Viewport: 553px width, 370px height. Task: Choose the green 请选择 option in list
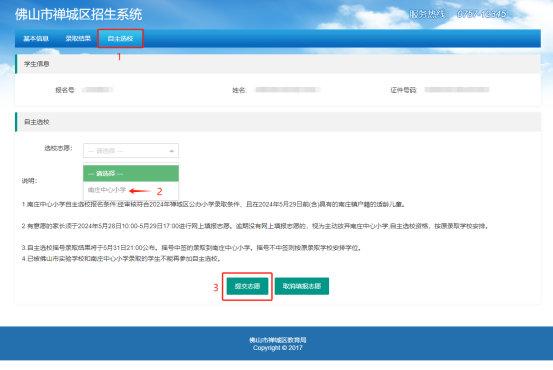(x=131, y=174)
